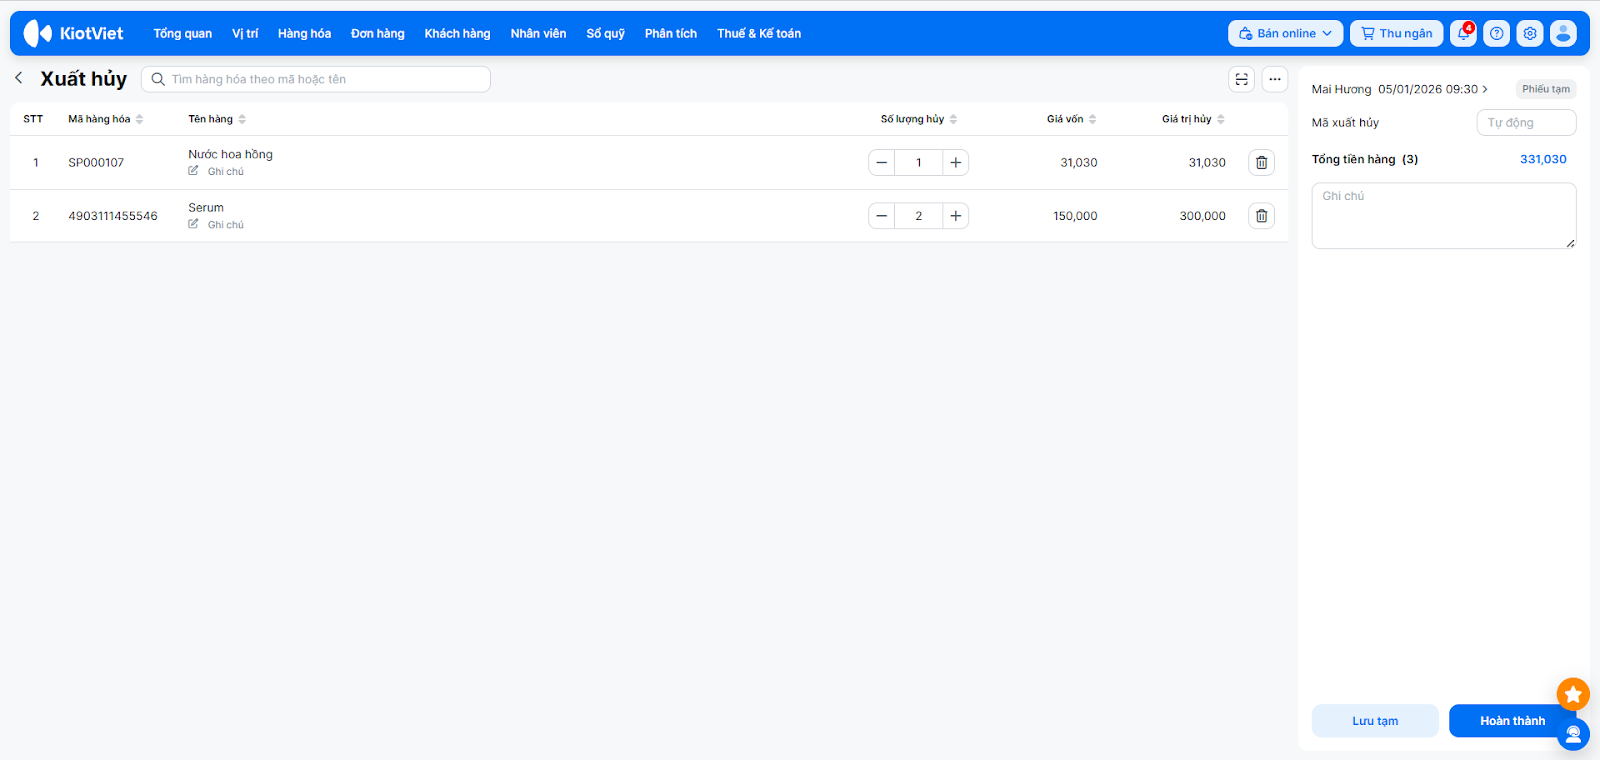Click product code SP000107

[96, 162]
